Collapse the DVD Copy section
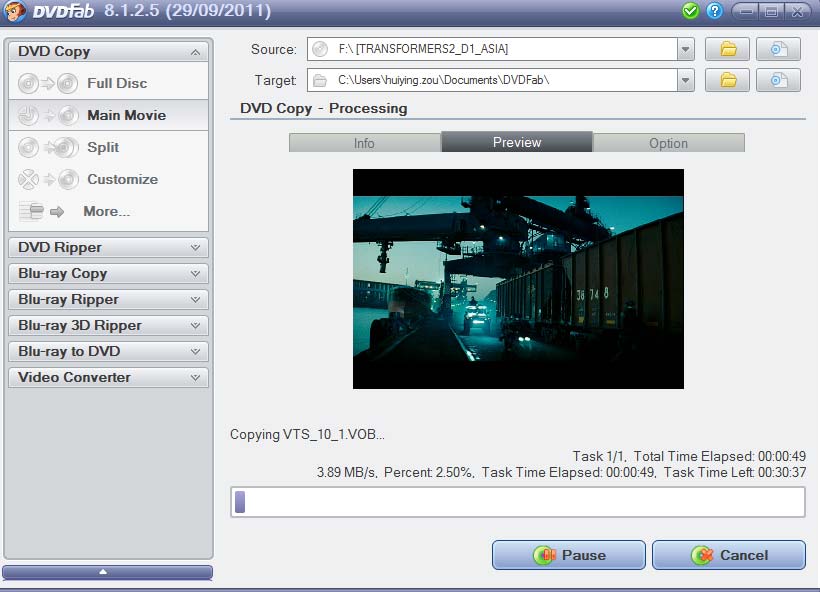 195,52
